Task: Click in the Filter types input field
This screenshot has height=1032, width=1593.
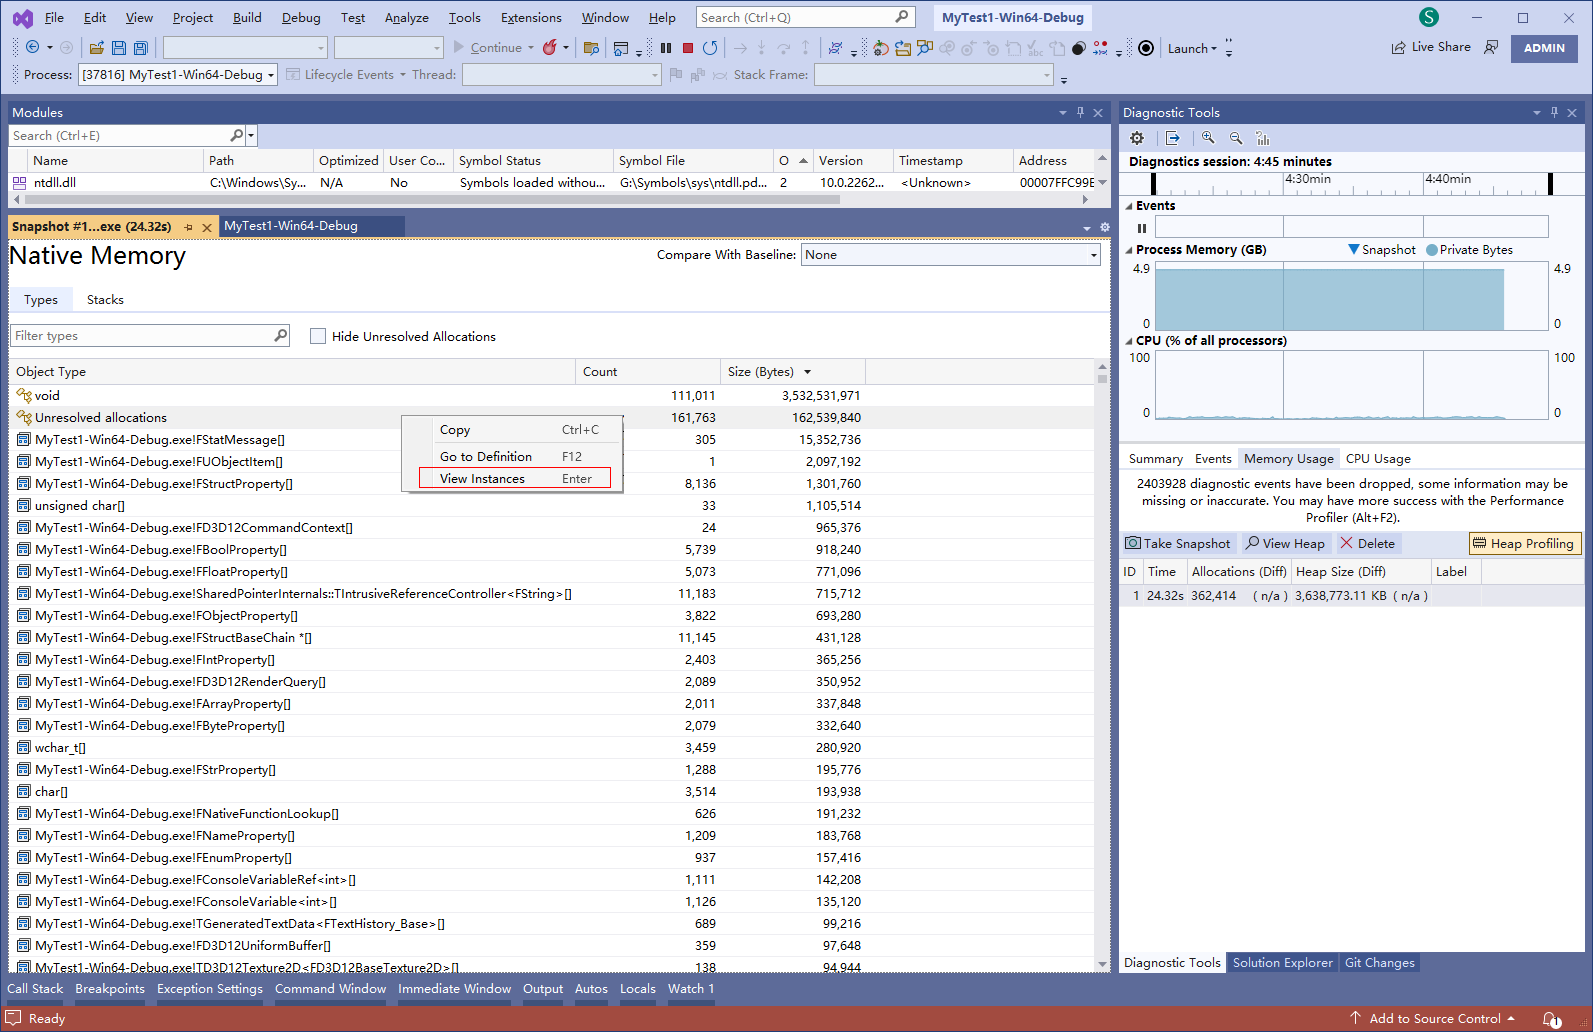Action: pyautogui.click(x=143, y=336)
